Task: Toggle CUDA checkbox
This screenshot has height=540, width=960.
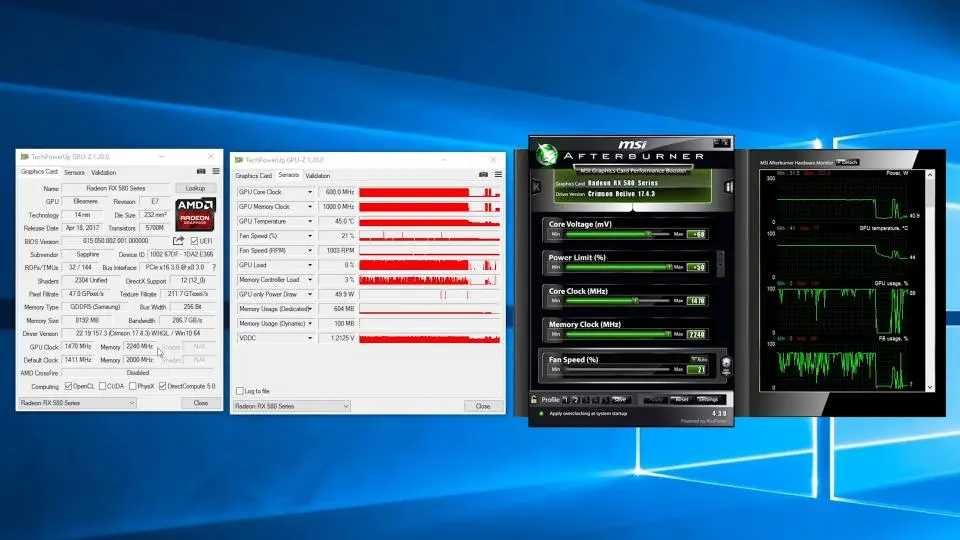Action: point(102,386)
